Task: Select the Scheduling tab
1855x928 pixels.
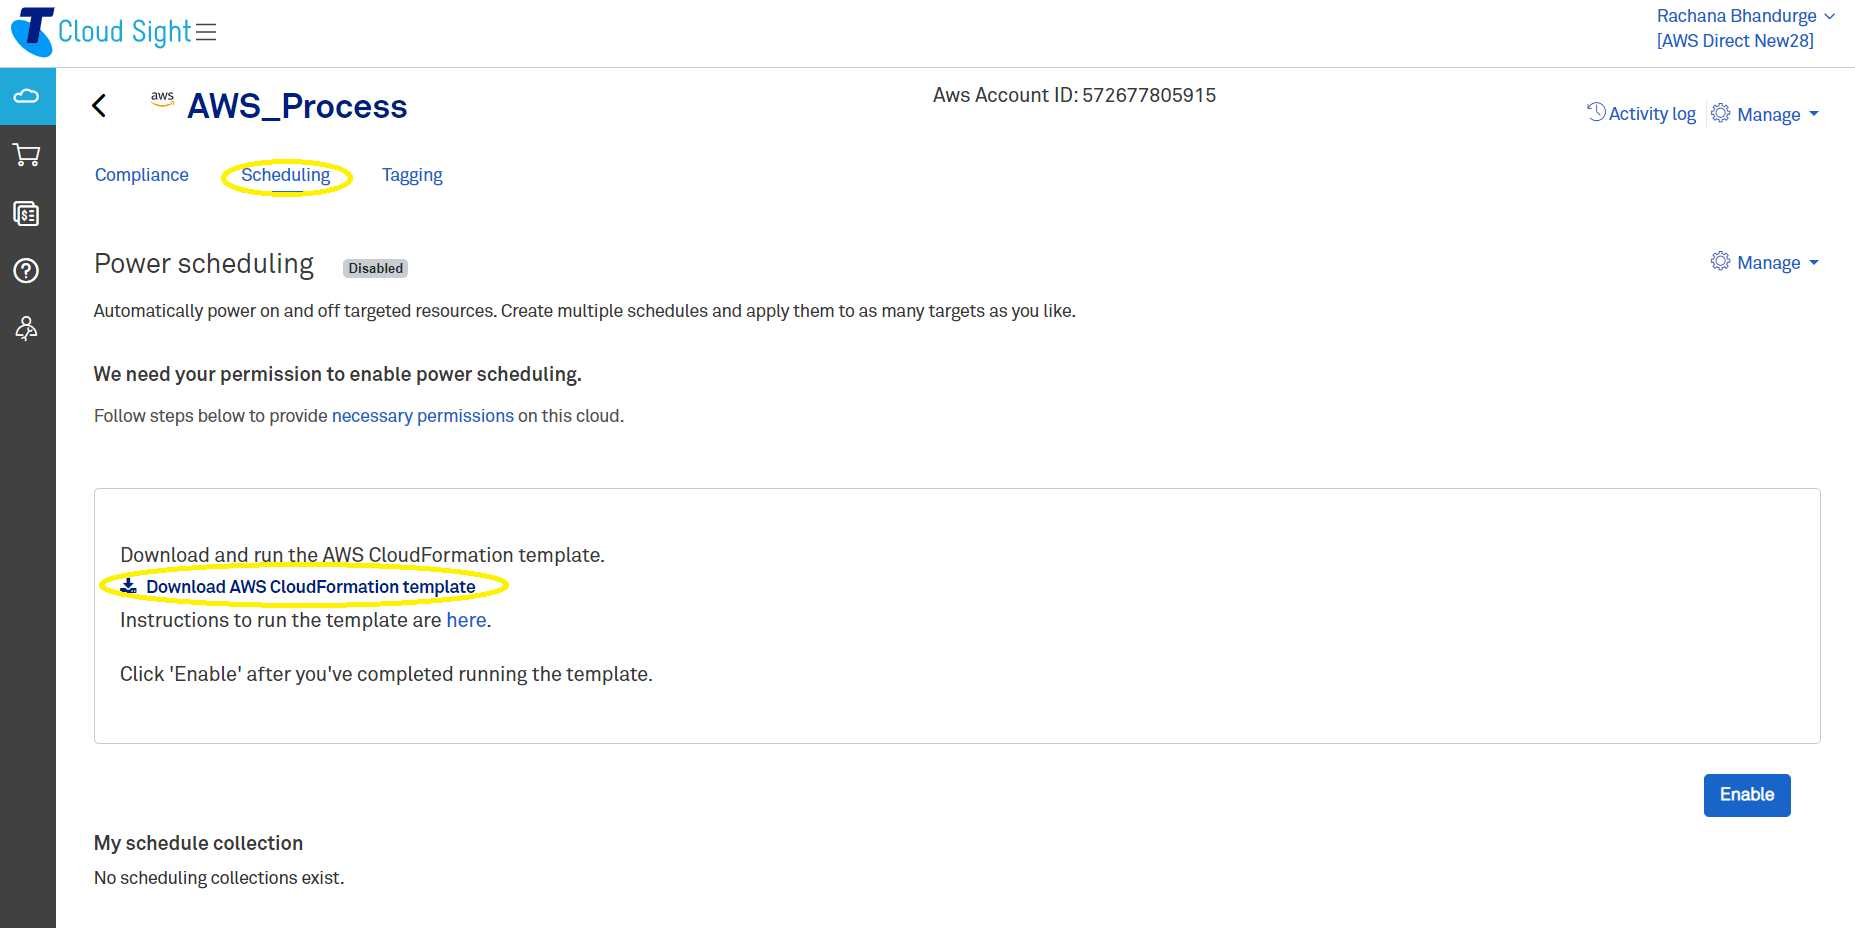Action: coord(286,175)
